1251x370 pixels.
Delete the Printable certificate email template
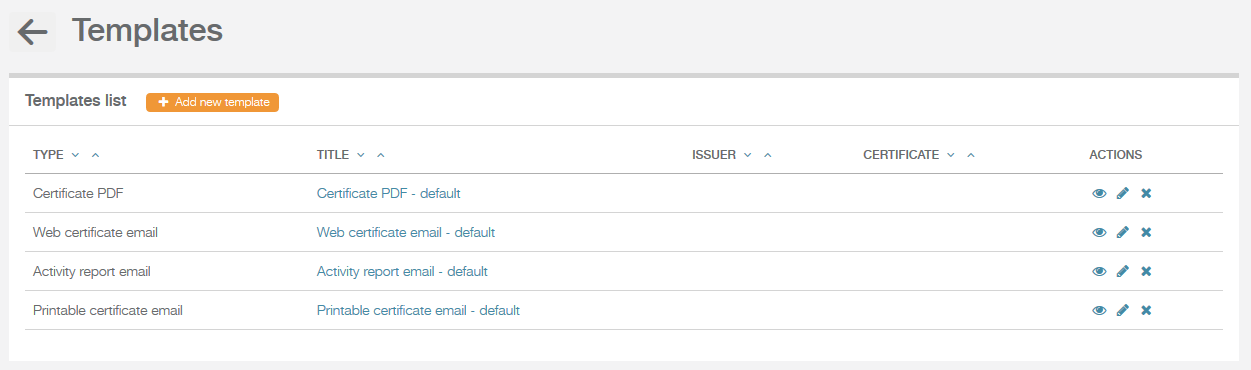(x=1146, y=310)
